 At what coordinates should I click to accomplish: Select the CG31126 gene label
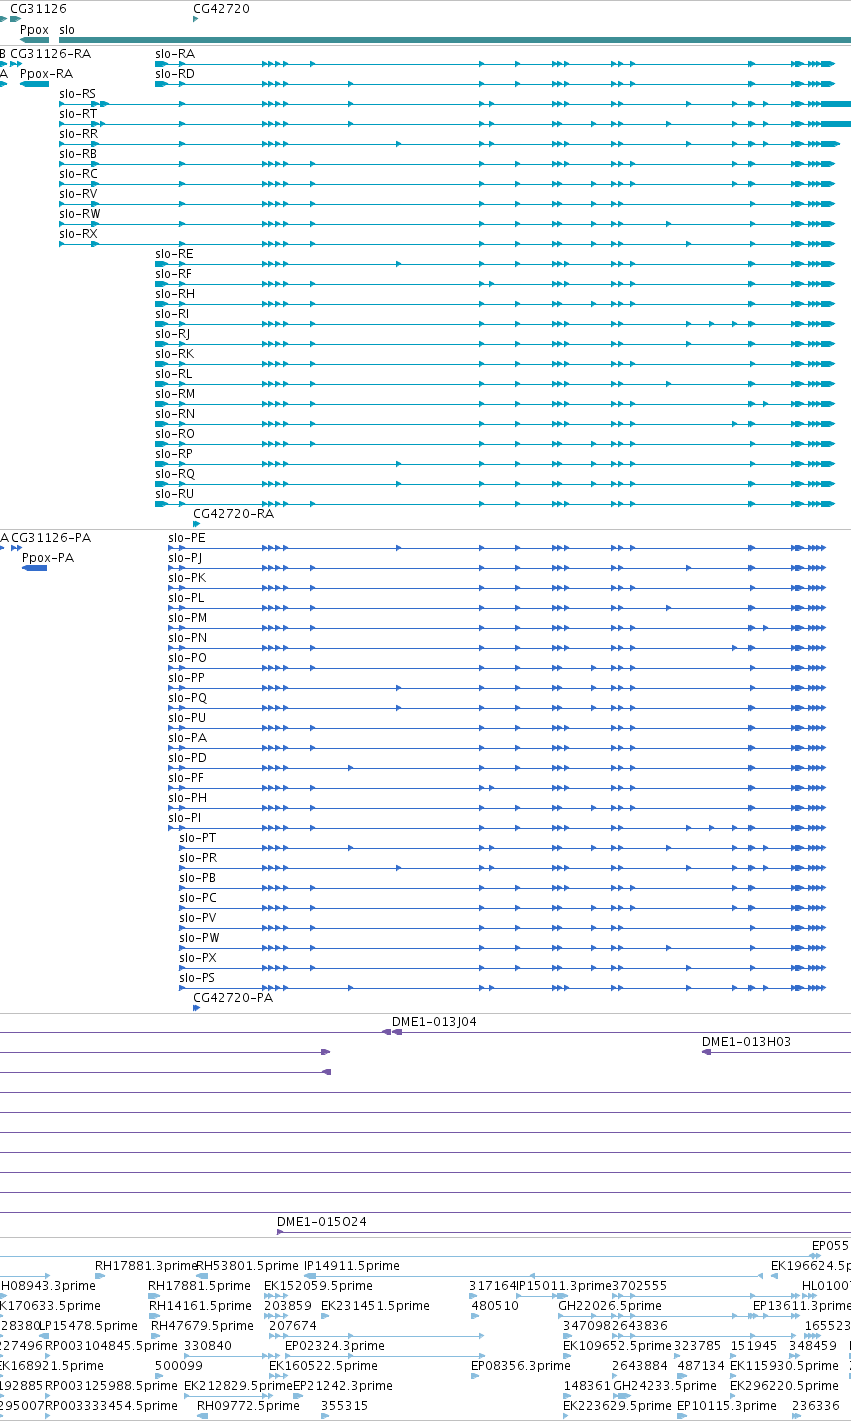[38, 9]
